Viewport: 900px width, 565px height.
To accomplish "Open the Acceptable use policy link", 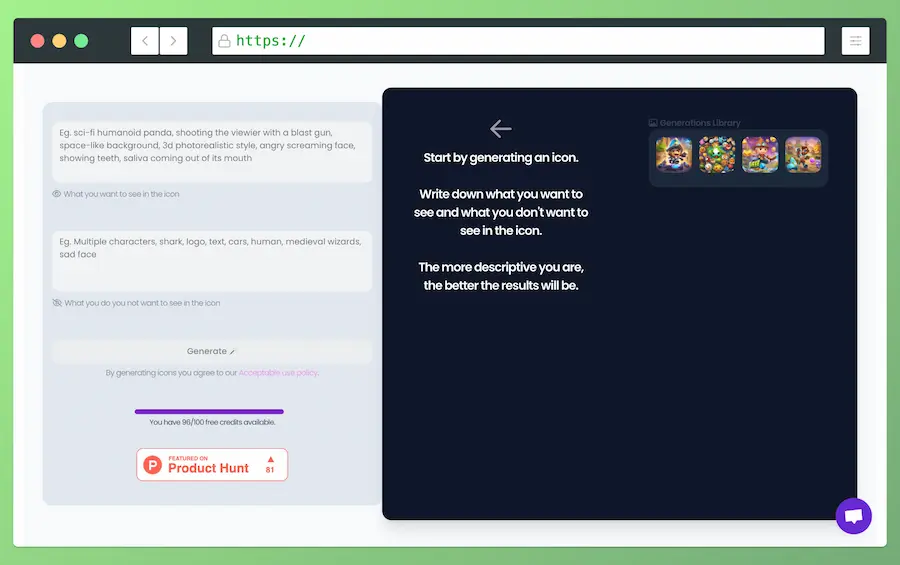I will (278, 373).
